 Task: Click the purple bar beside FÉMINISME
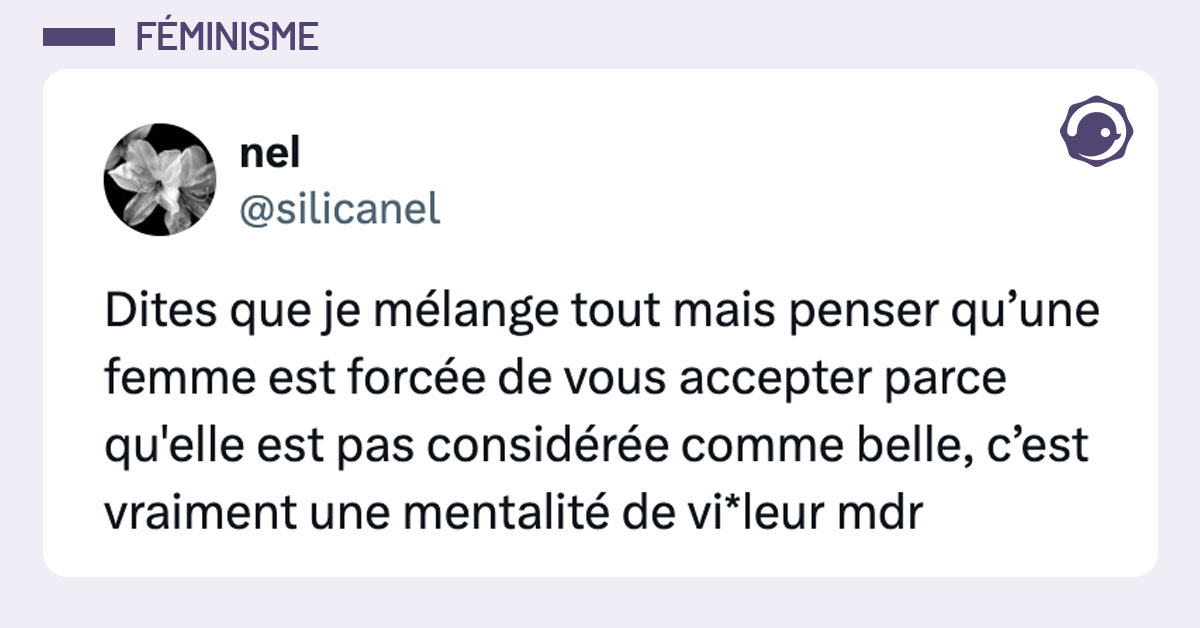click(x=80, y=37)
